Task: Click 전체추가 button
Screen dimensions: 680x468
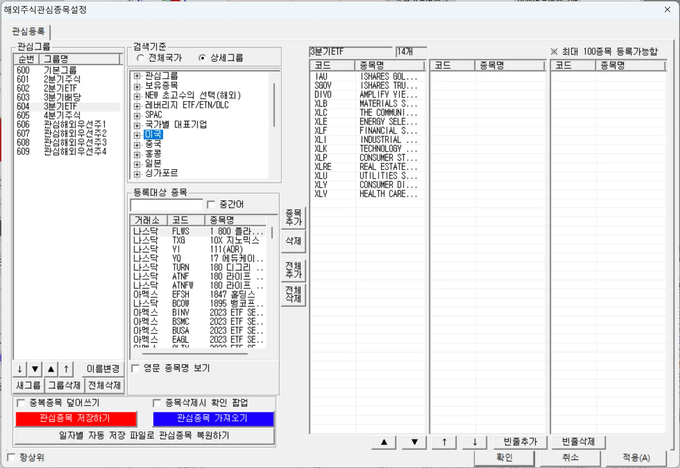Action: (294, 270)
